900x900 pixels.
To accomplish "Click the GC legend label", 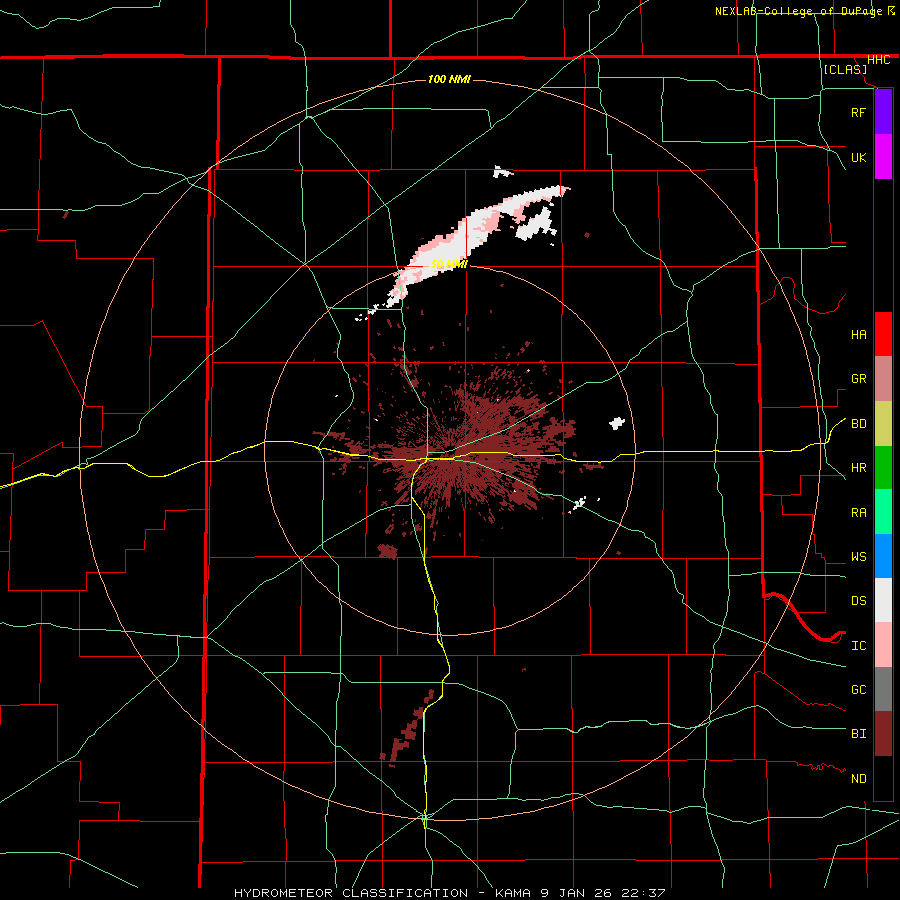I will [858, 689].
